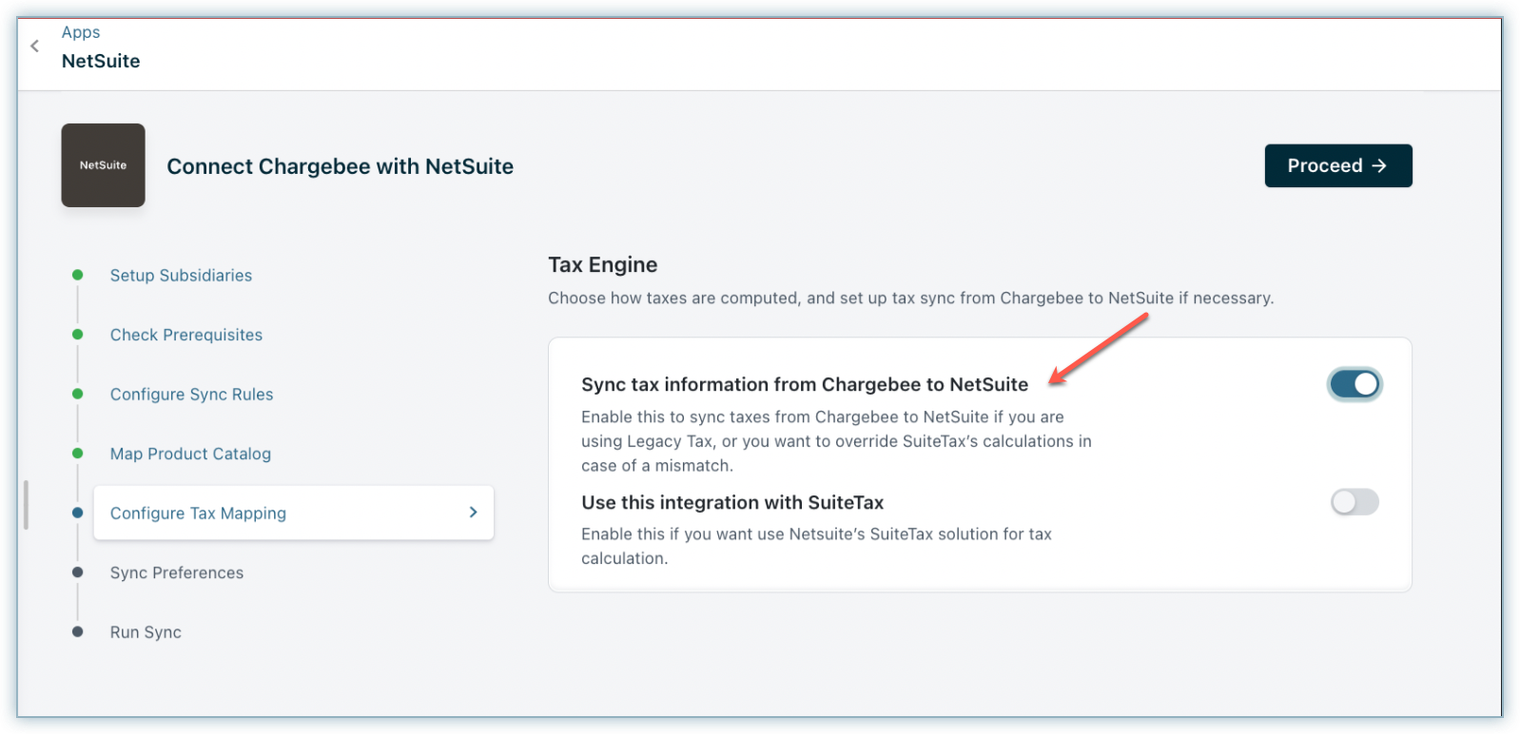Click the green dot beside Configure Sync Rules
1520x734 pixels.
coord(78,394)
